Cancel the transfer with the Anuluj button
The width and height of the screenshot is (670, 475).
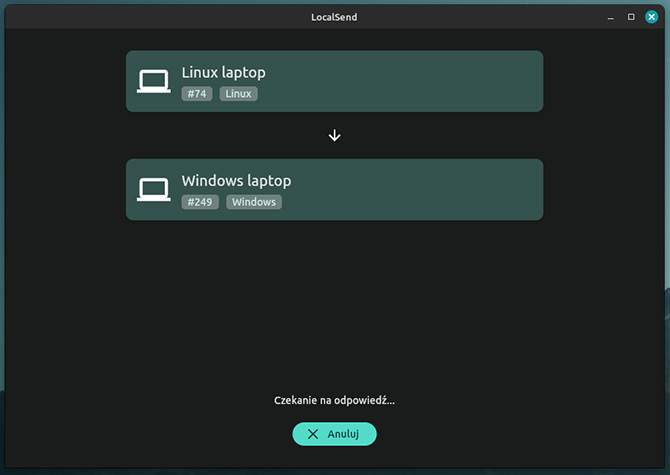[334, 434]
